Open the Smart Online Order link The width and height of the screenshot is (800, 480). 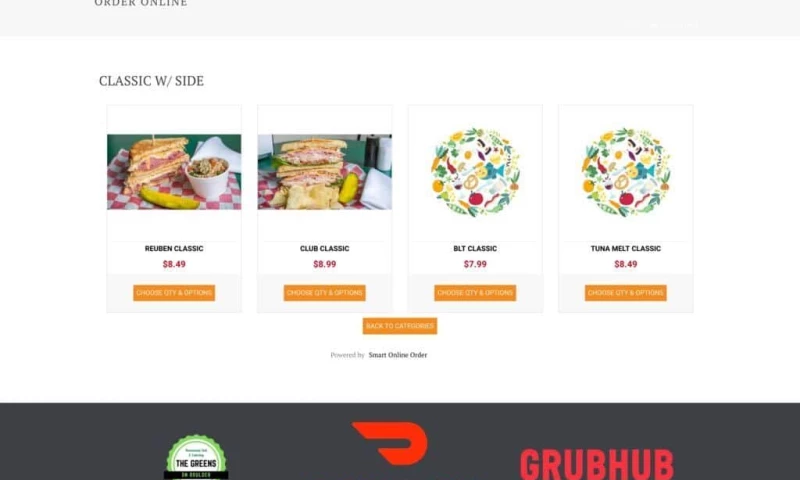398,355
